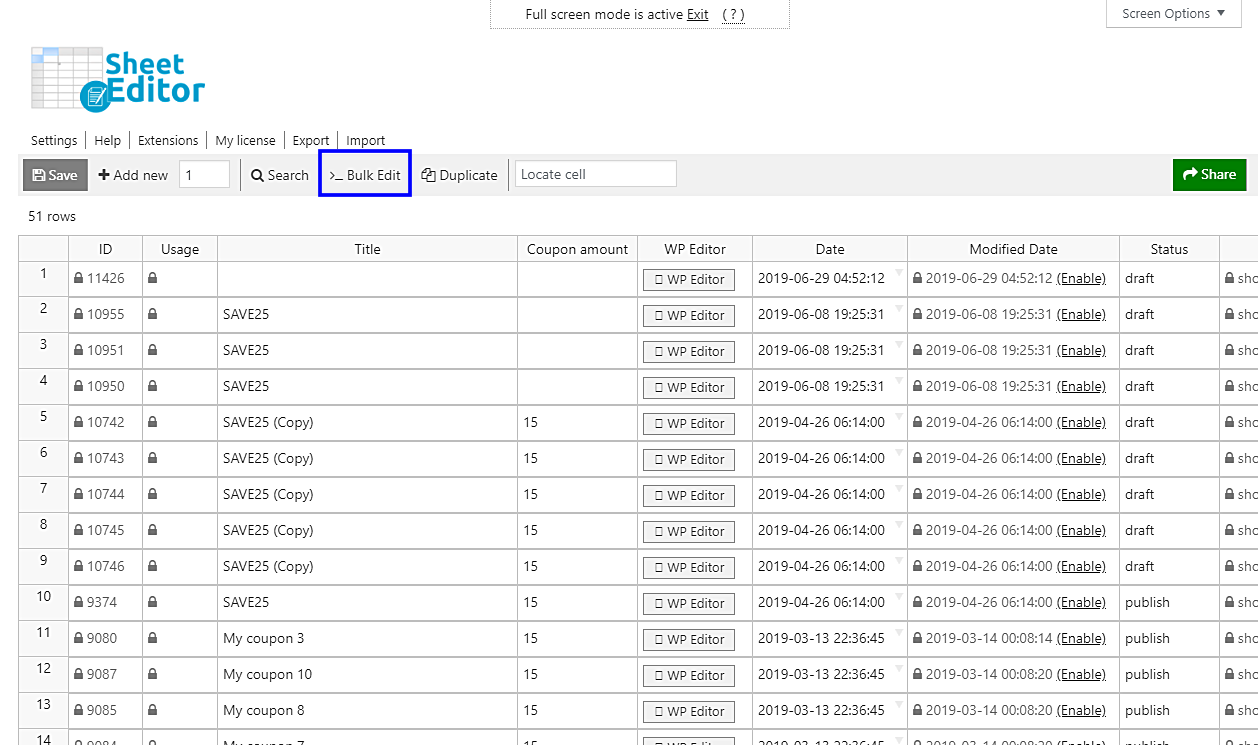Open the Import menu
Image resolution: width=1258 pixels, height=745 pixels.
(365, 141)
